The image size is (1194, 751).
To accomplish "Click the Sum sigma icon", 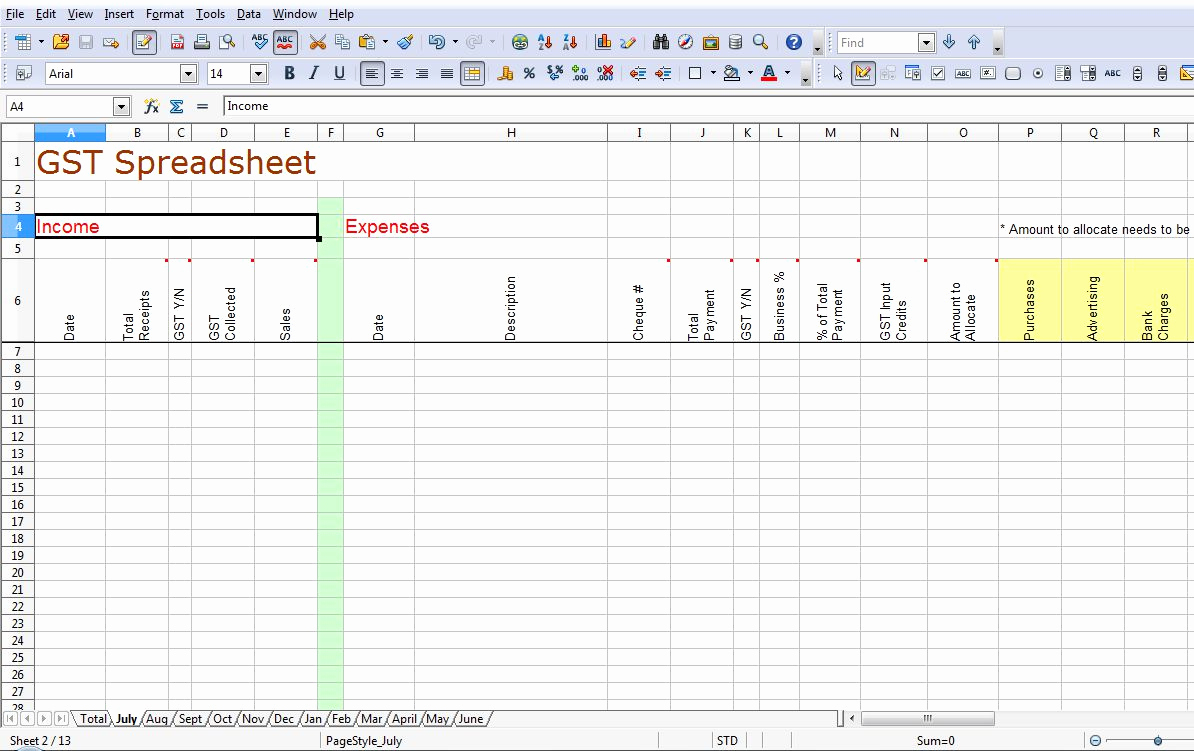I will click(176, 106).
